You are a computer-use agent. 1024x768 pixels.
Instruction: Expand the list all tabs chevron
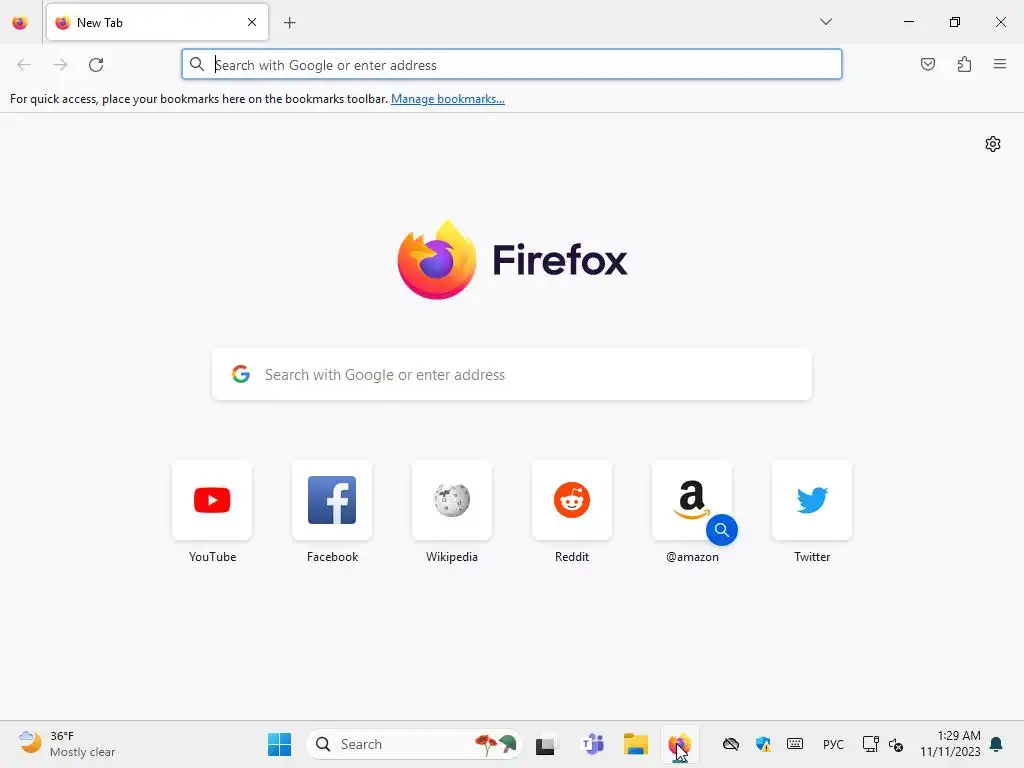pyautogui.click(x=825, y=22)
